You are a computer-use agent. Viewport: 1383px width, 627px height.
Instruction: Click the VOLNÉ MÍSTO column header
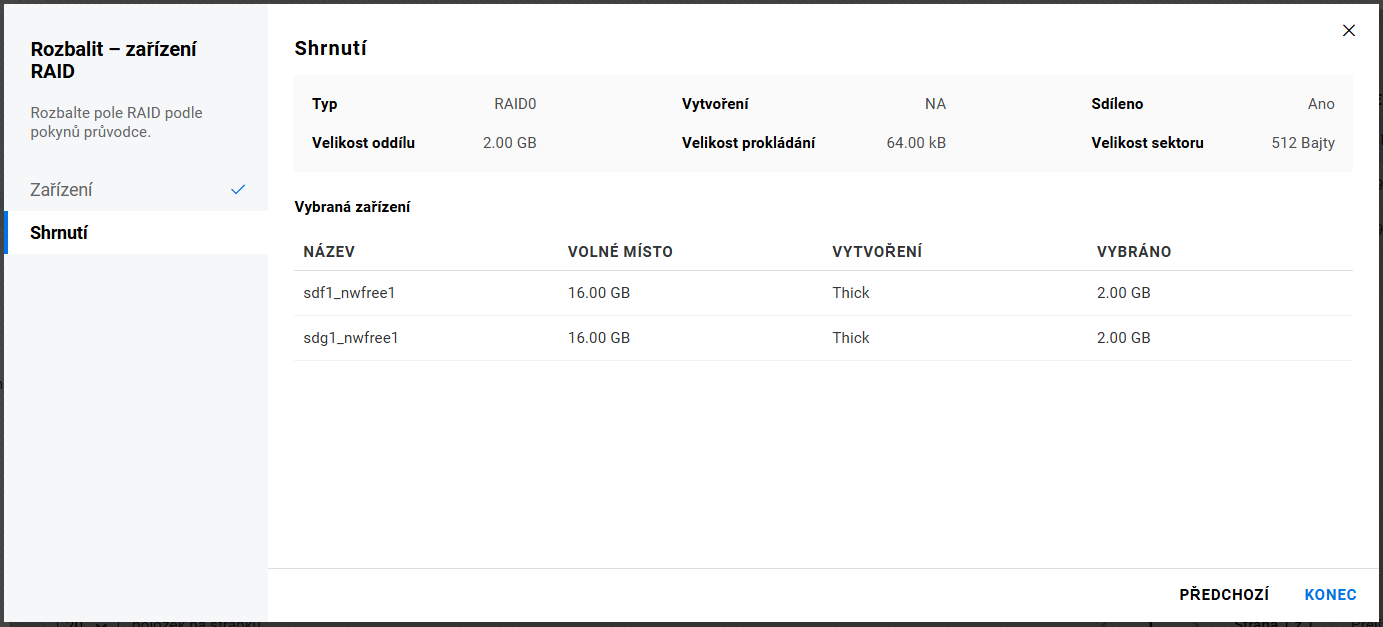pos(620,252)
